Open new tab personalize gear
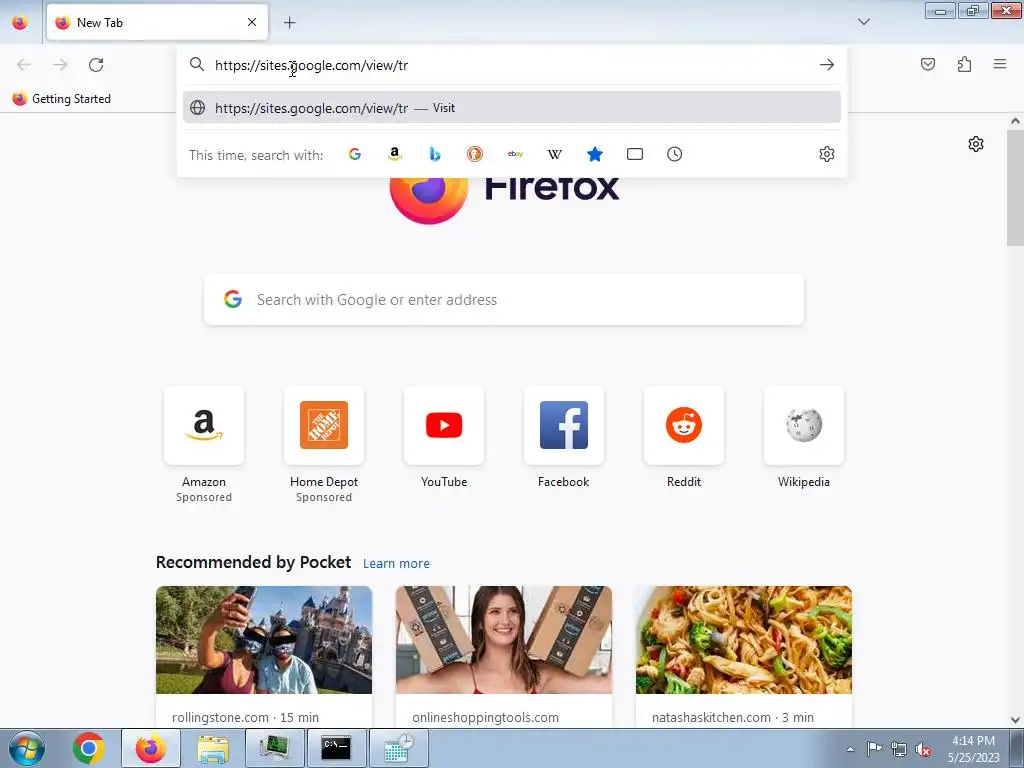1024x768 pixels. (x=976, y=144)
